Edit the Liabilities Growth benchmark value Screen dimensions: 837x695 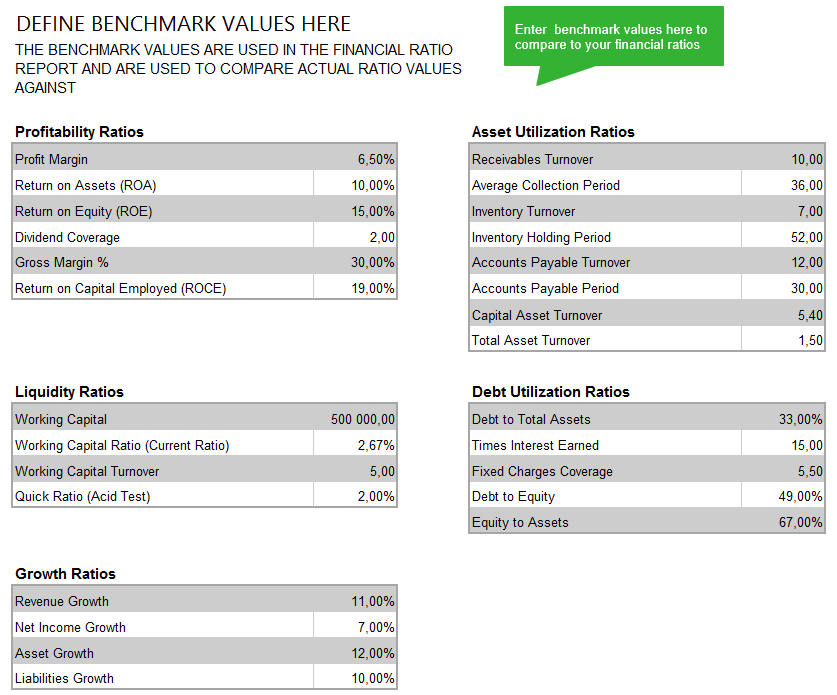click(x=356, y=678)
